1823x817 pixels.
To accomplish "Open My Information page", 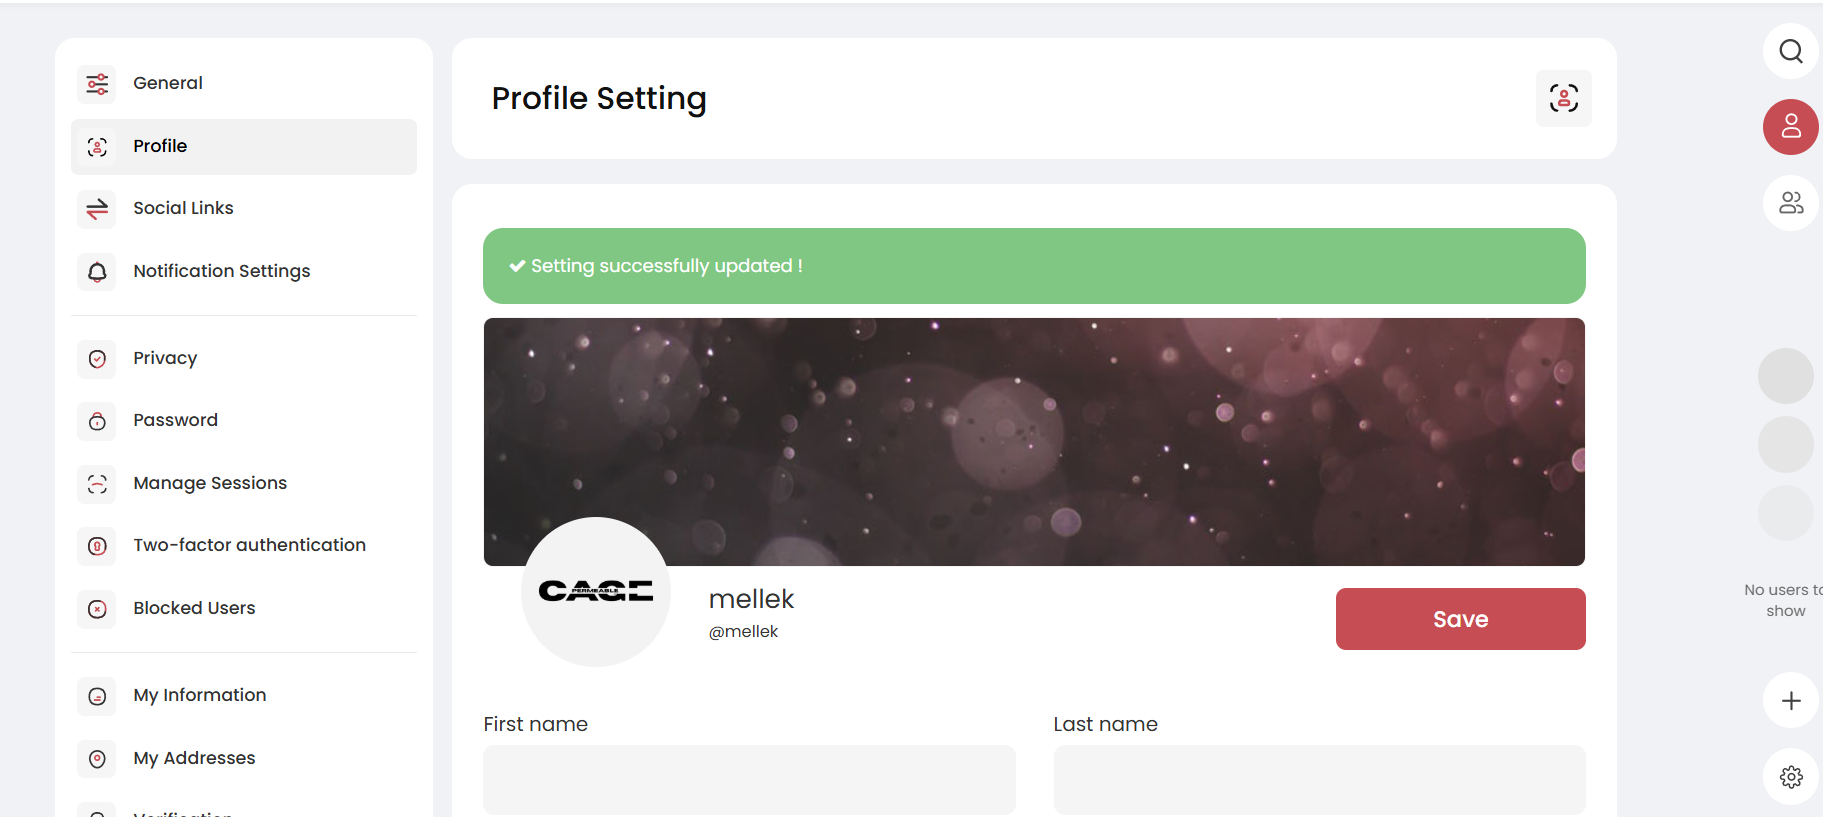I will pos(199,695).
